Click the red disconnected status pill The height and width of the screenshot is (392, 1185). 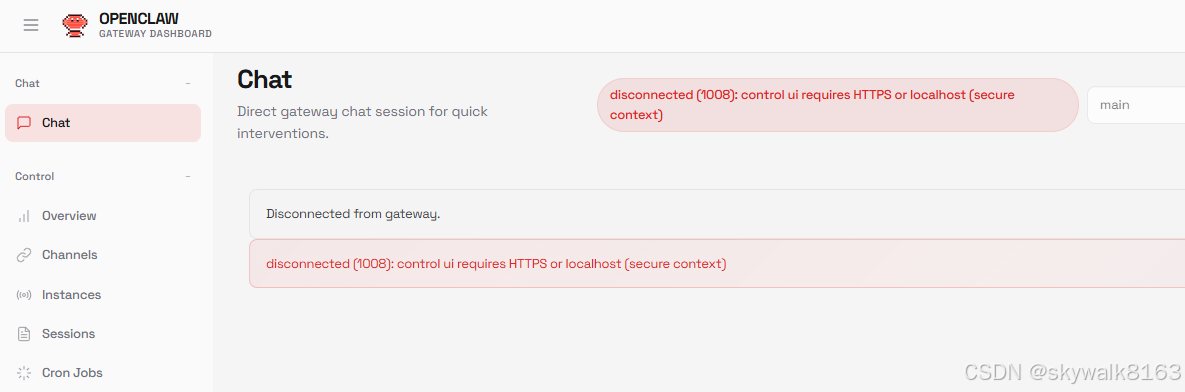click(837, 105)
